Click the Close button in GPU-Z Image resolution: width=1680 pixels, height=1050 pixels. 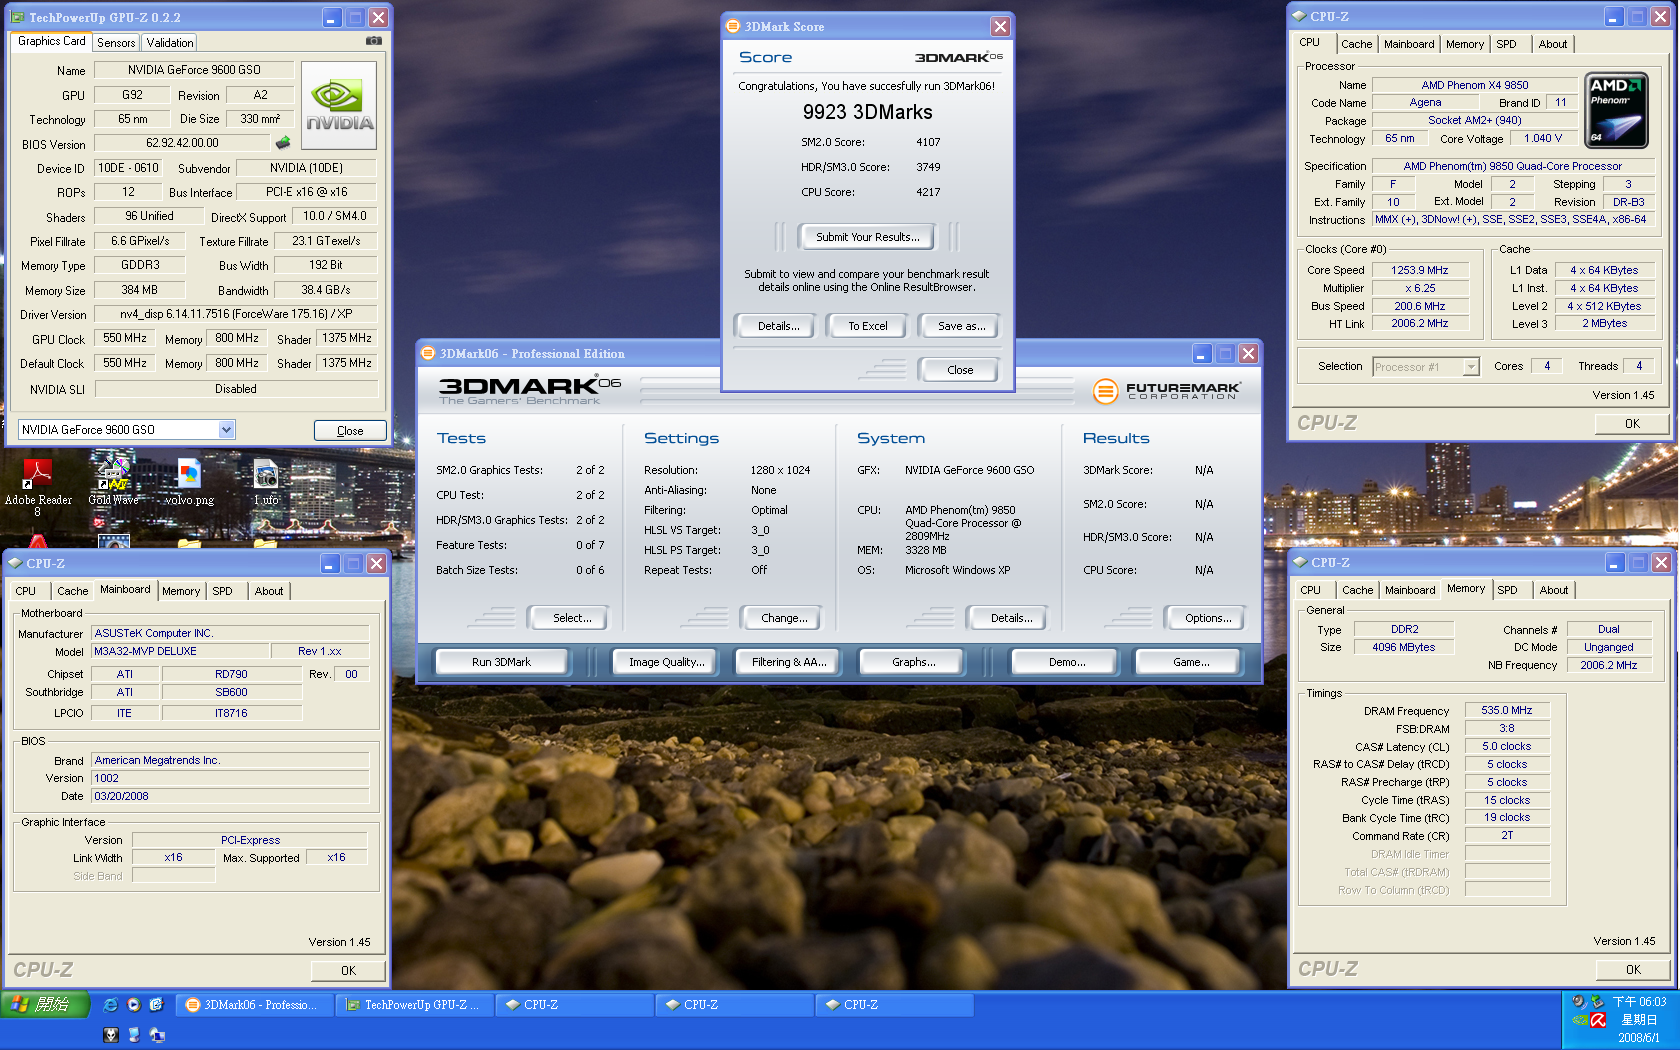click(350, 431)
